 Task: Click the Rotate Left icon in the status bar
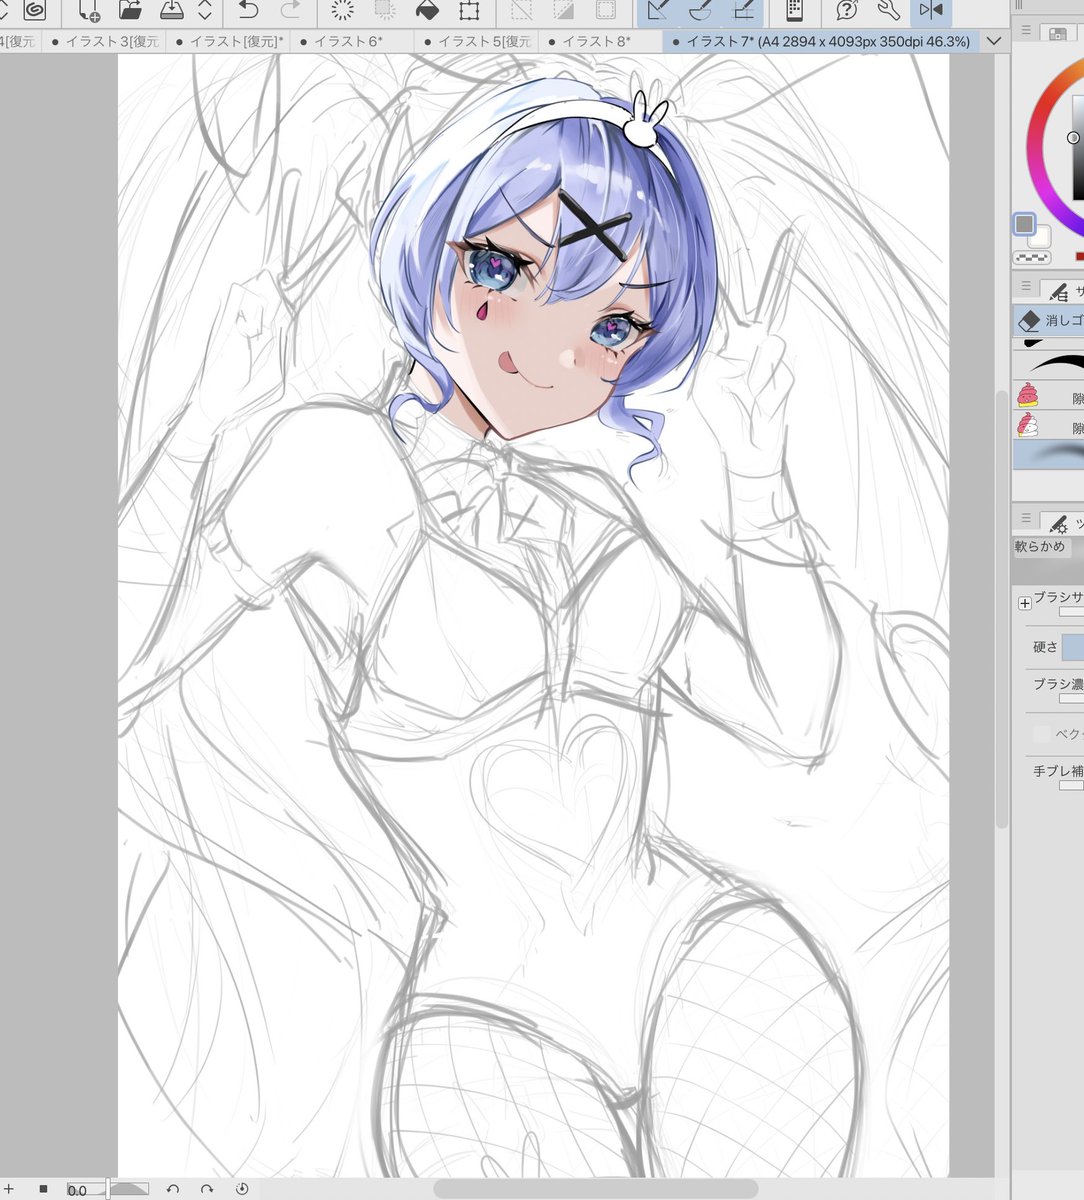click(172, 1189)
